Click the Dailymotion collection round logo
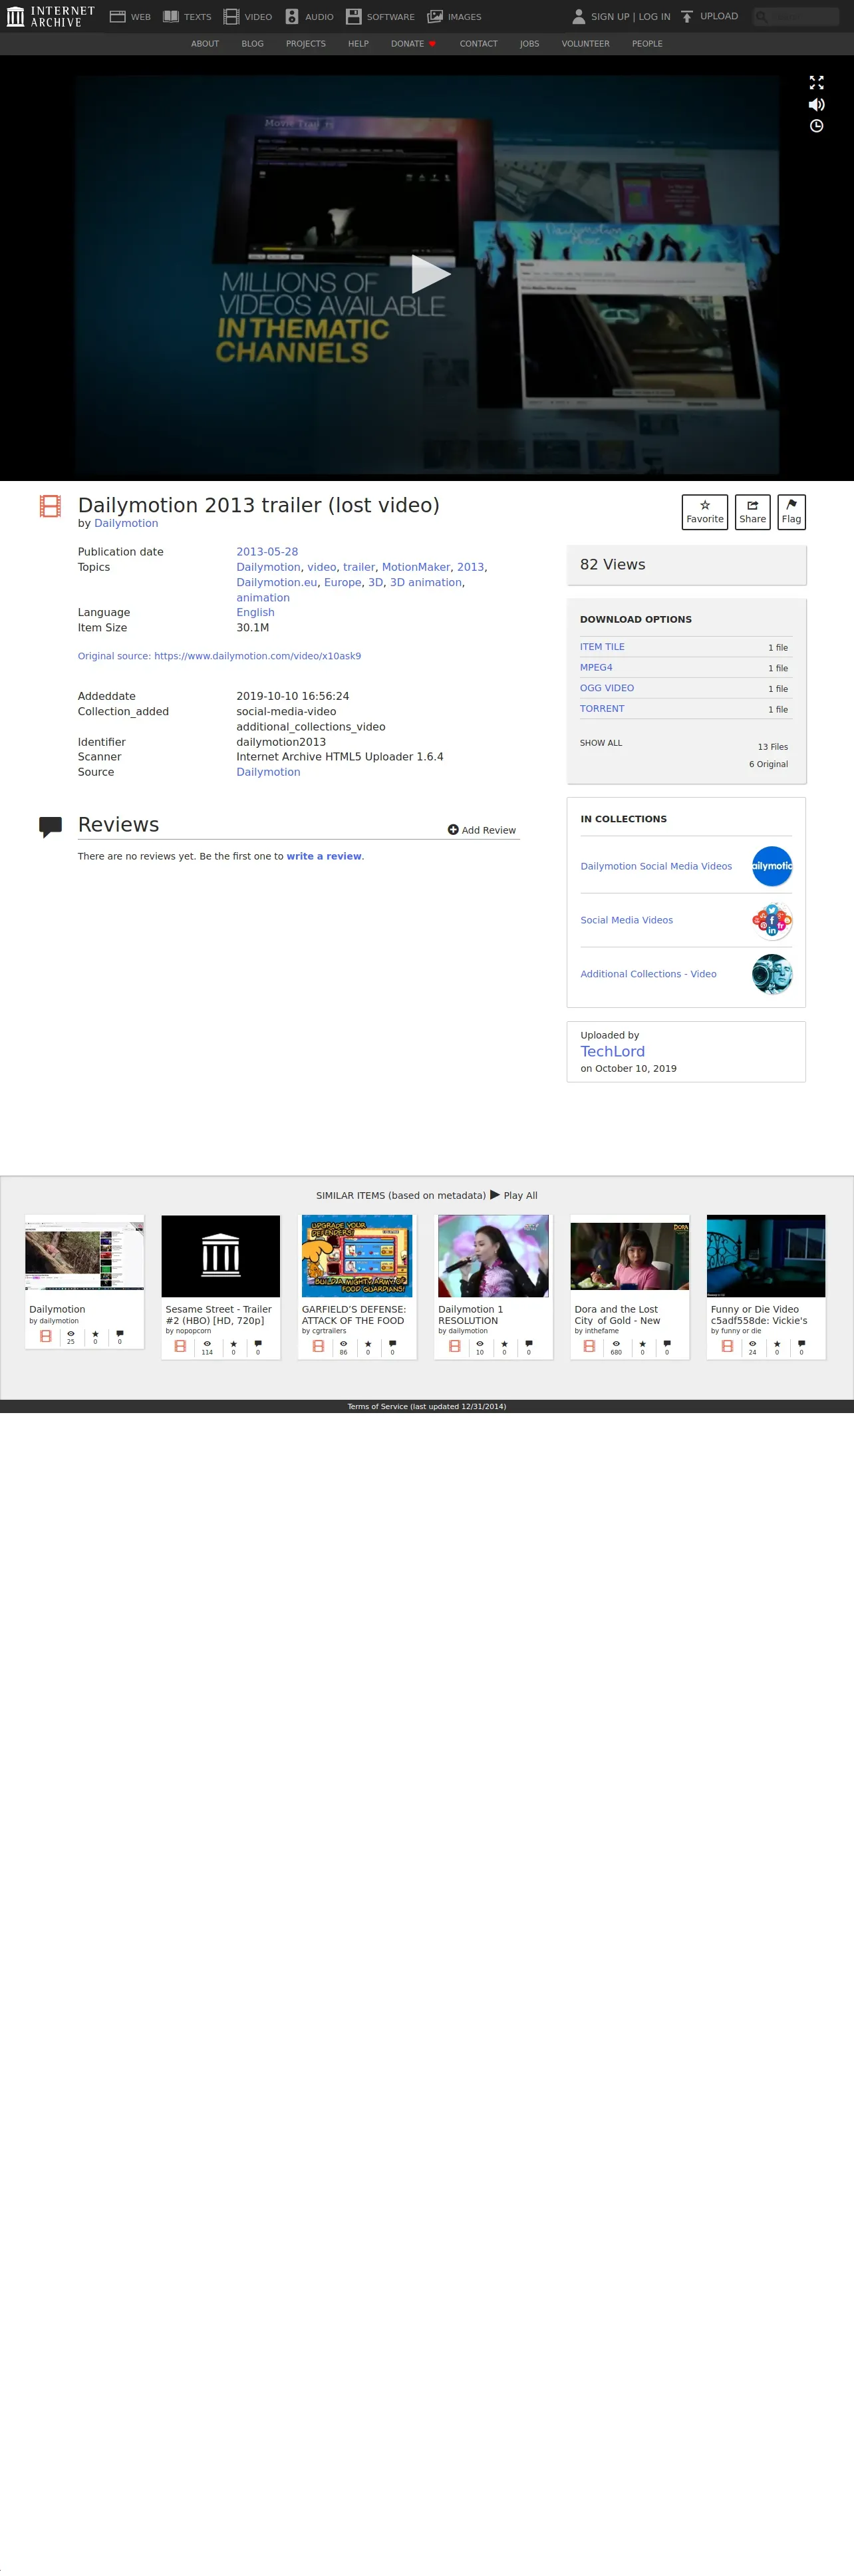This screenshot has height=2576, width=854. (x=771, y=866)
